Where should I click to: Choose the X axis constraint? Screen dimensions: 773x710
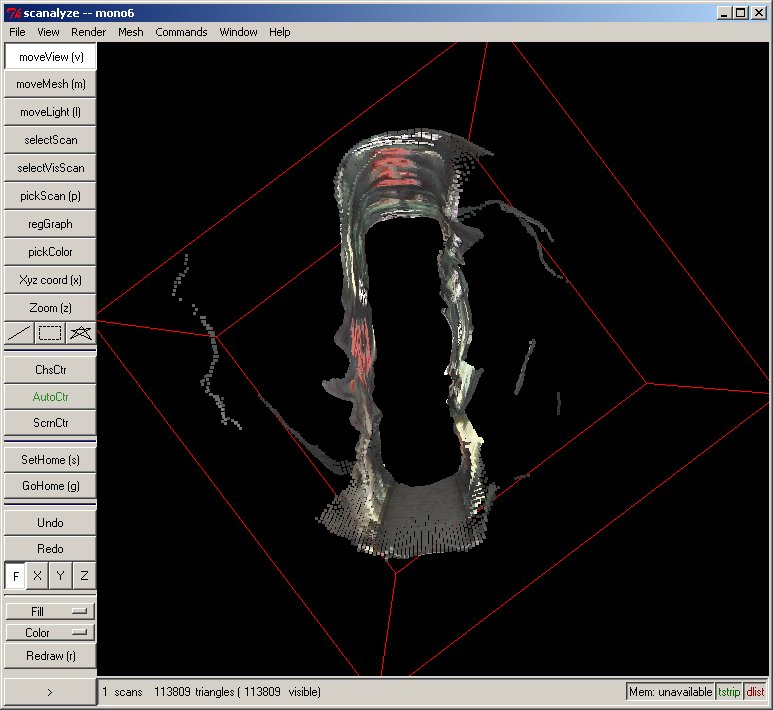[38, 577]
